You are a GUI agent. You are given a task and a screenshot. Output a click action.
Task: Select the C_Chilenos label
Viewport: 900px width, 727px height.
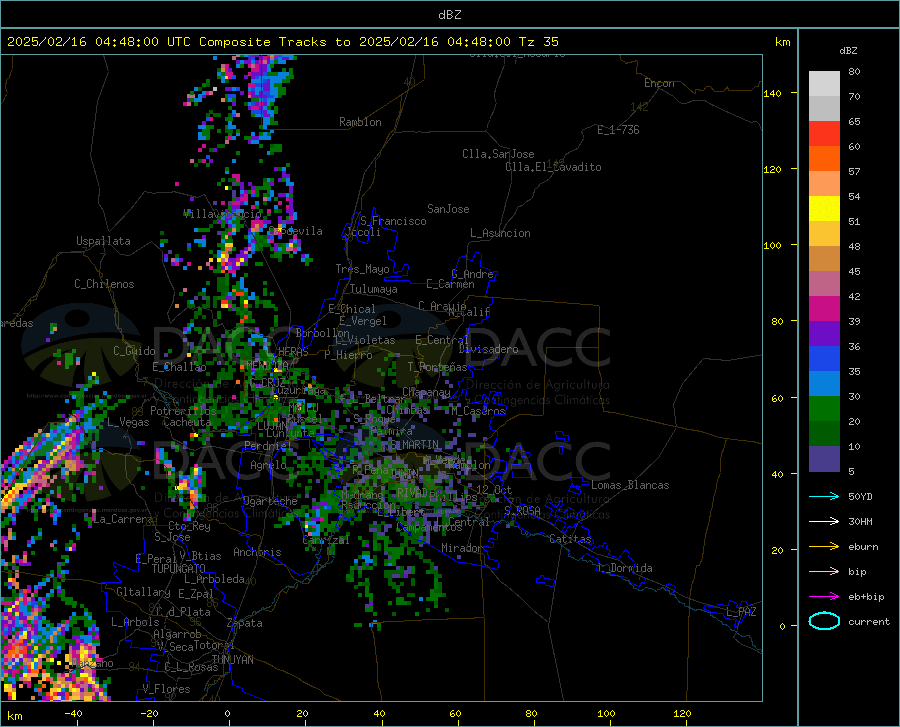pos(104,284)
